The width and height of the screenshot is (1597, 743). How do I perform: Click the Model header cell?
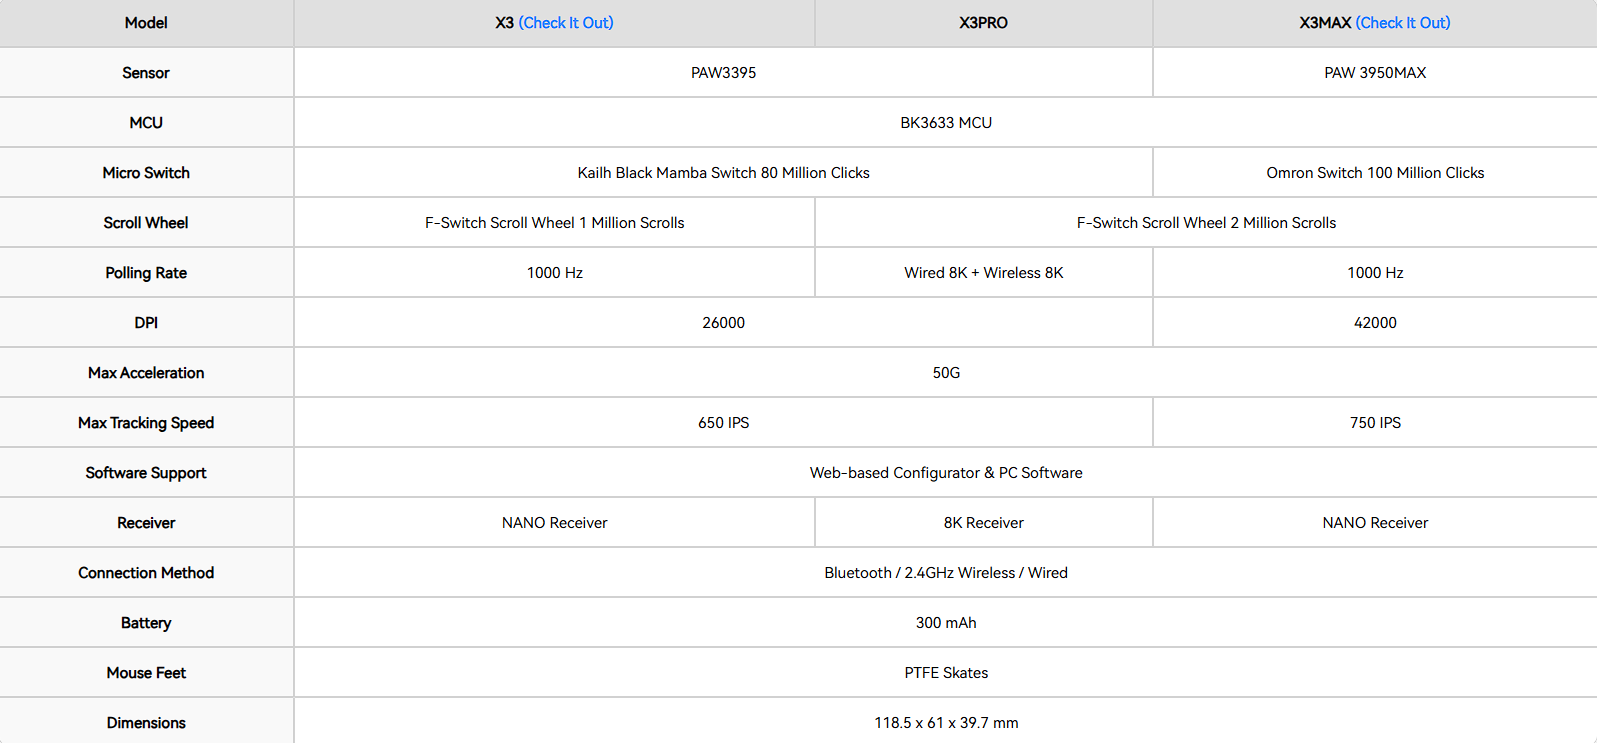(x=146, y=23)
